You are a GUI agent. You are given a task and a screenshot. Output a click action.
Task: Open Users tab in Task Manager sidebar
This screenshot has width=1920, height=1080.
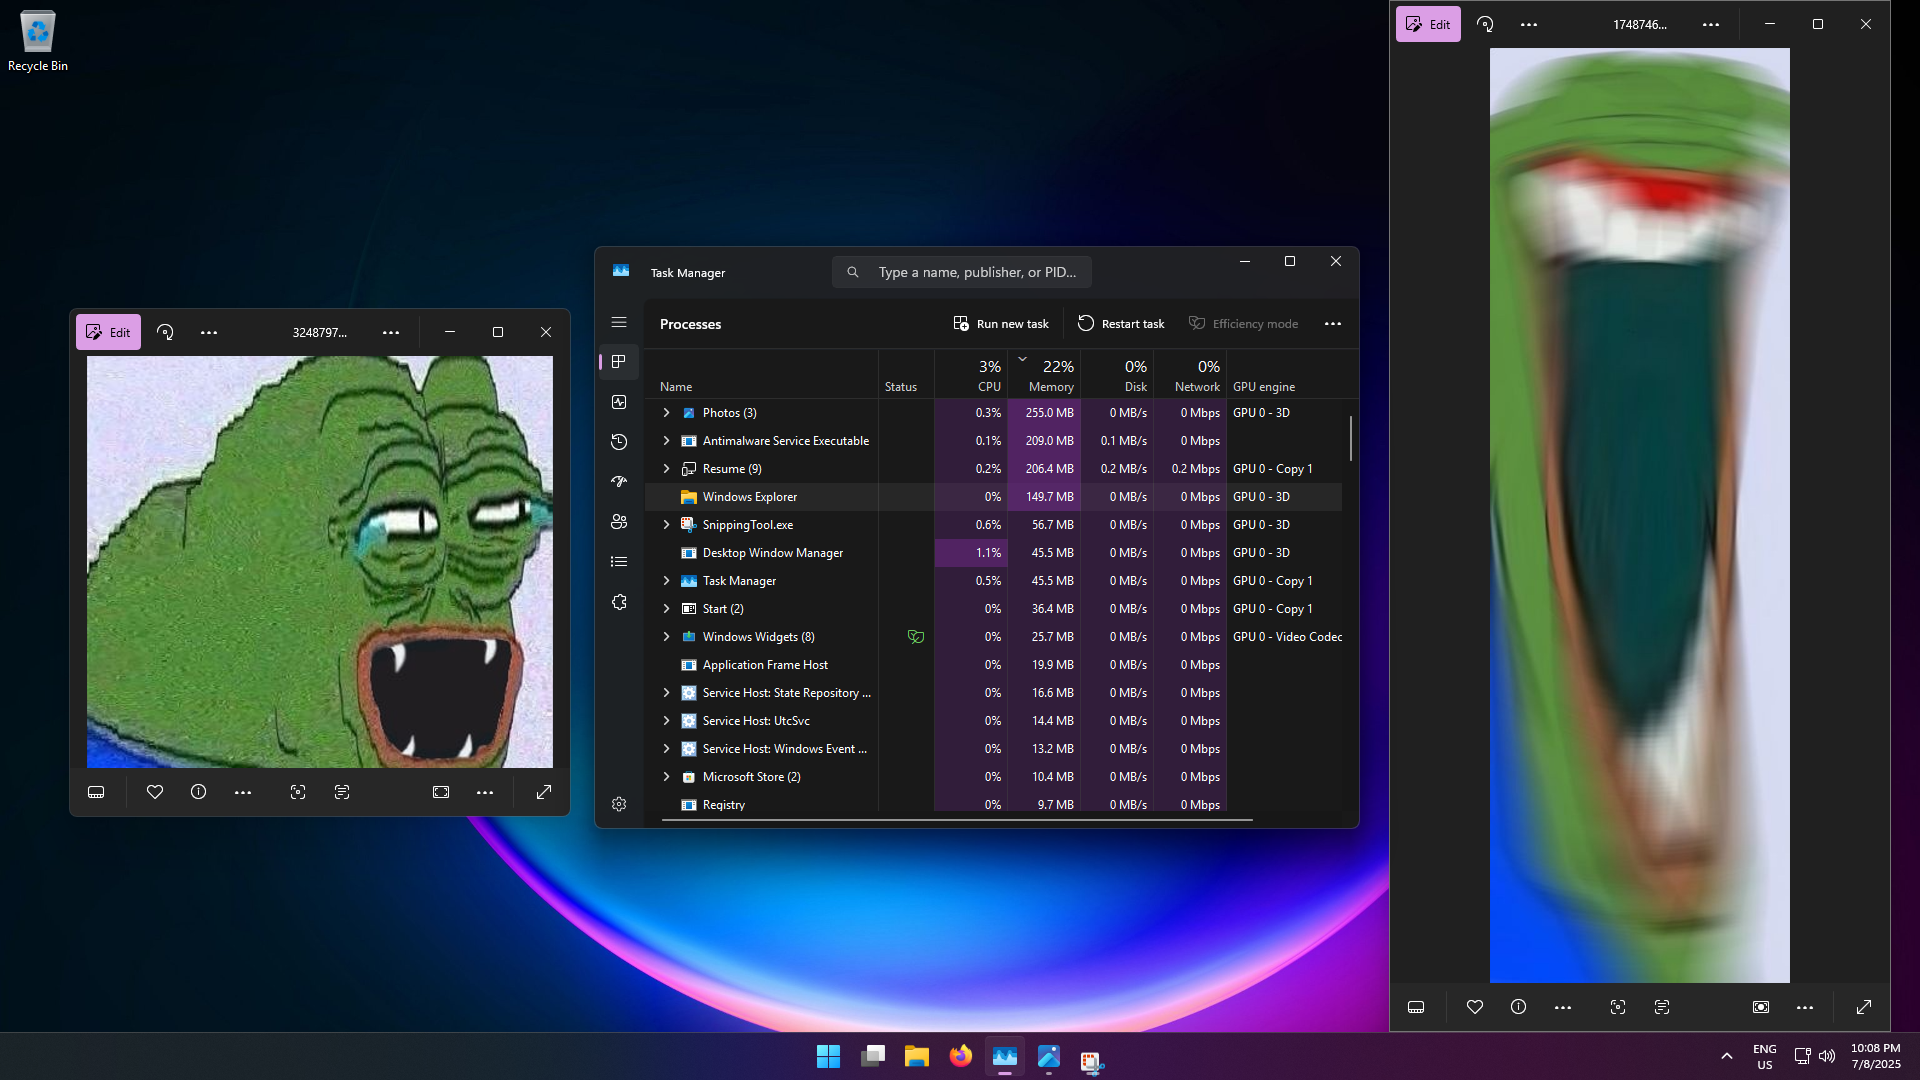(x=619, y=522)
